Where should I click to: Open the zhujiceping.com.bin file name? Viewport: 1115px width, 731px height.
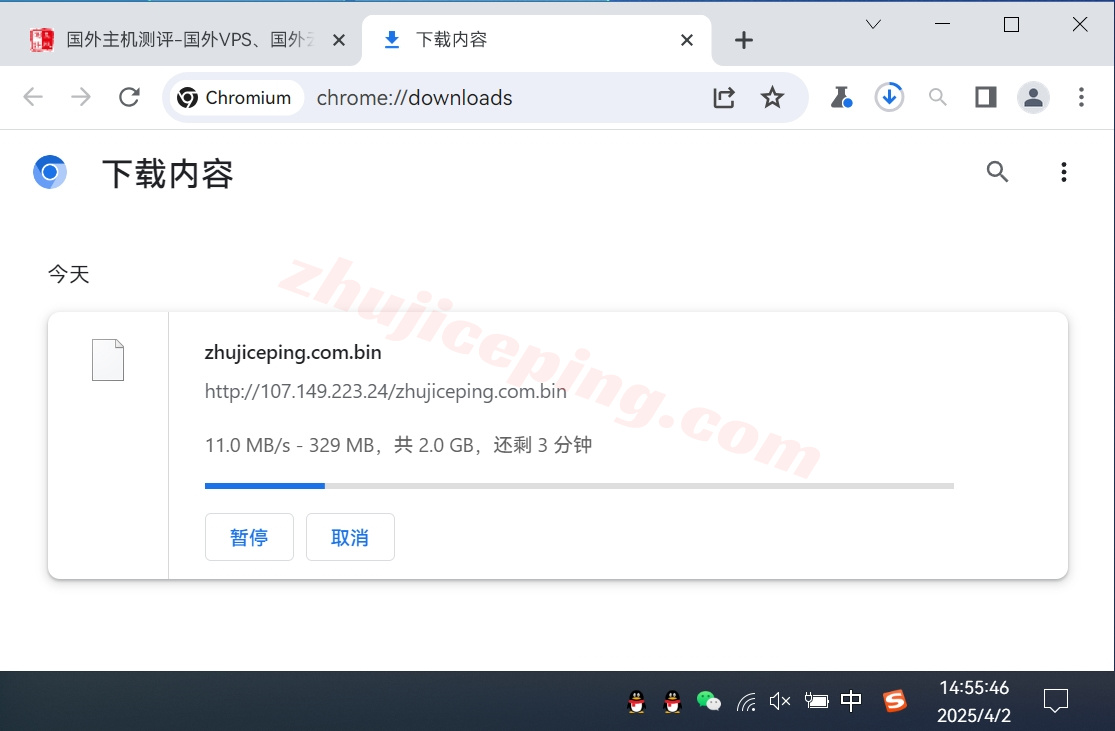[x=293, y=352]
